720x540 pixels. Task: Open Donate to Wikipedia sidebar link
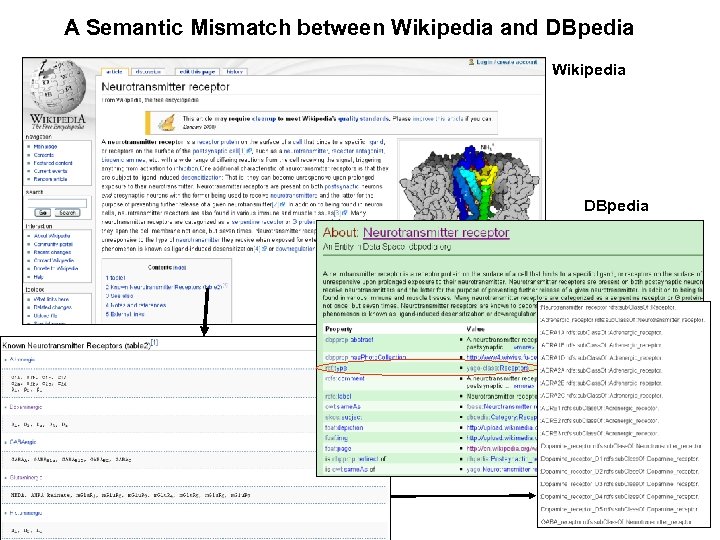[x=56, y=268]
